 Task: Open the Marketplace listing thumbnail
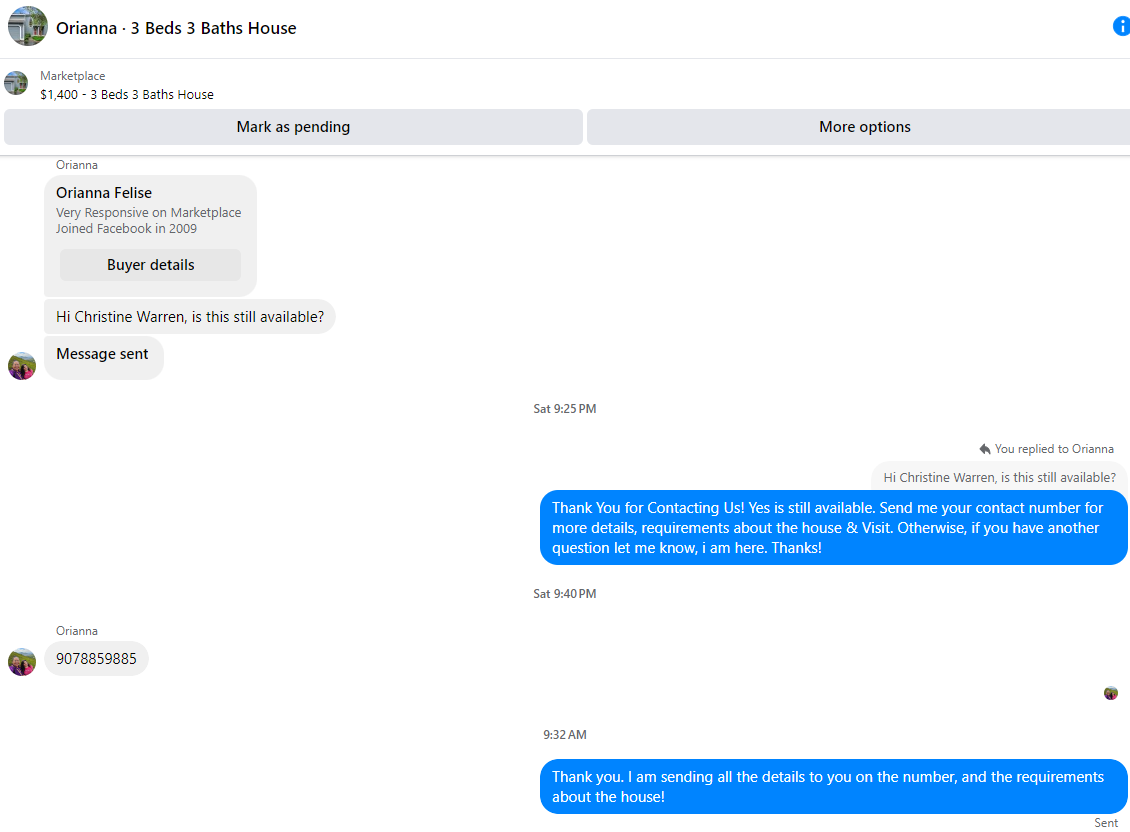pyautogui.click(x=16, y=83)
